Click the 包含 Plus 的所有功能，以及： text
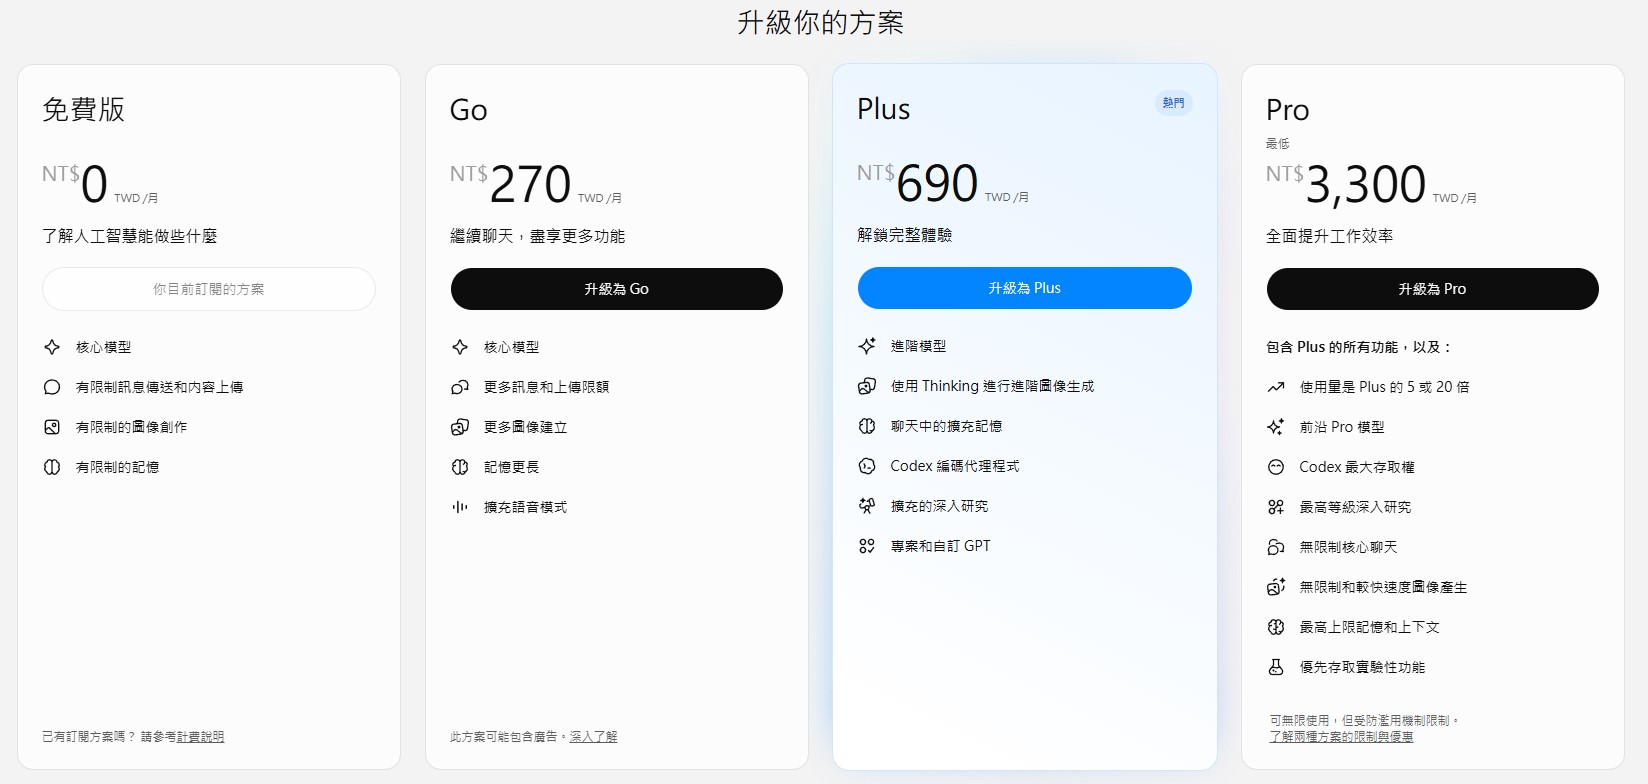 [x=1359, y=347]
